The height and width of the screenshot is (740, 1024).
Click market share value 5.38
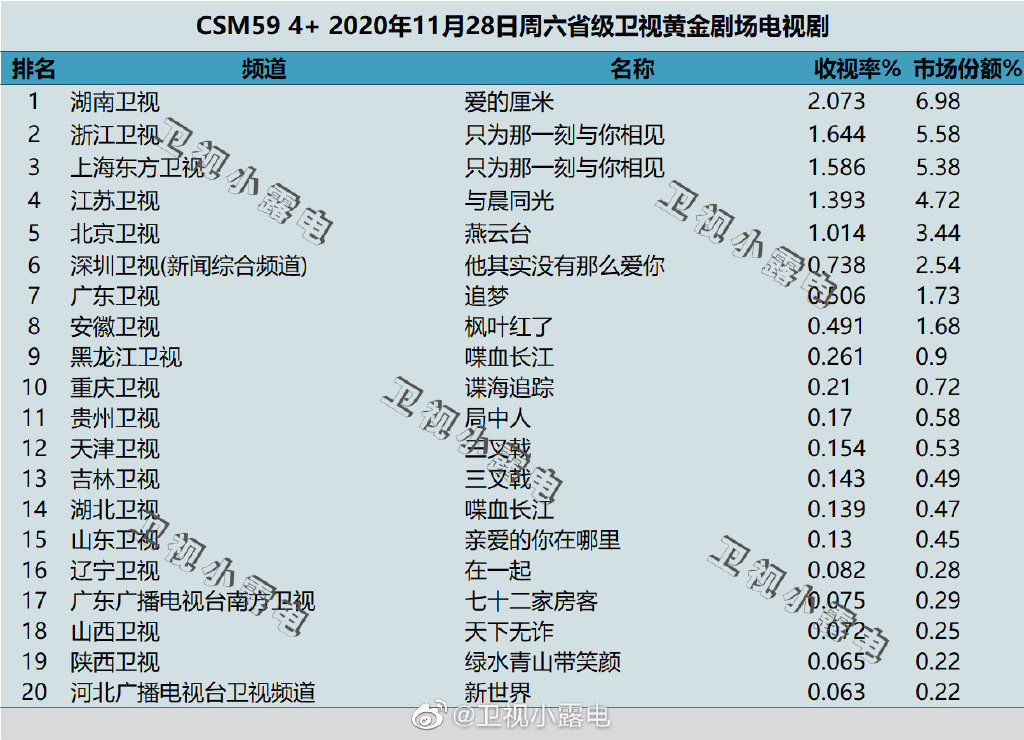coord(938,167)
